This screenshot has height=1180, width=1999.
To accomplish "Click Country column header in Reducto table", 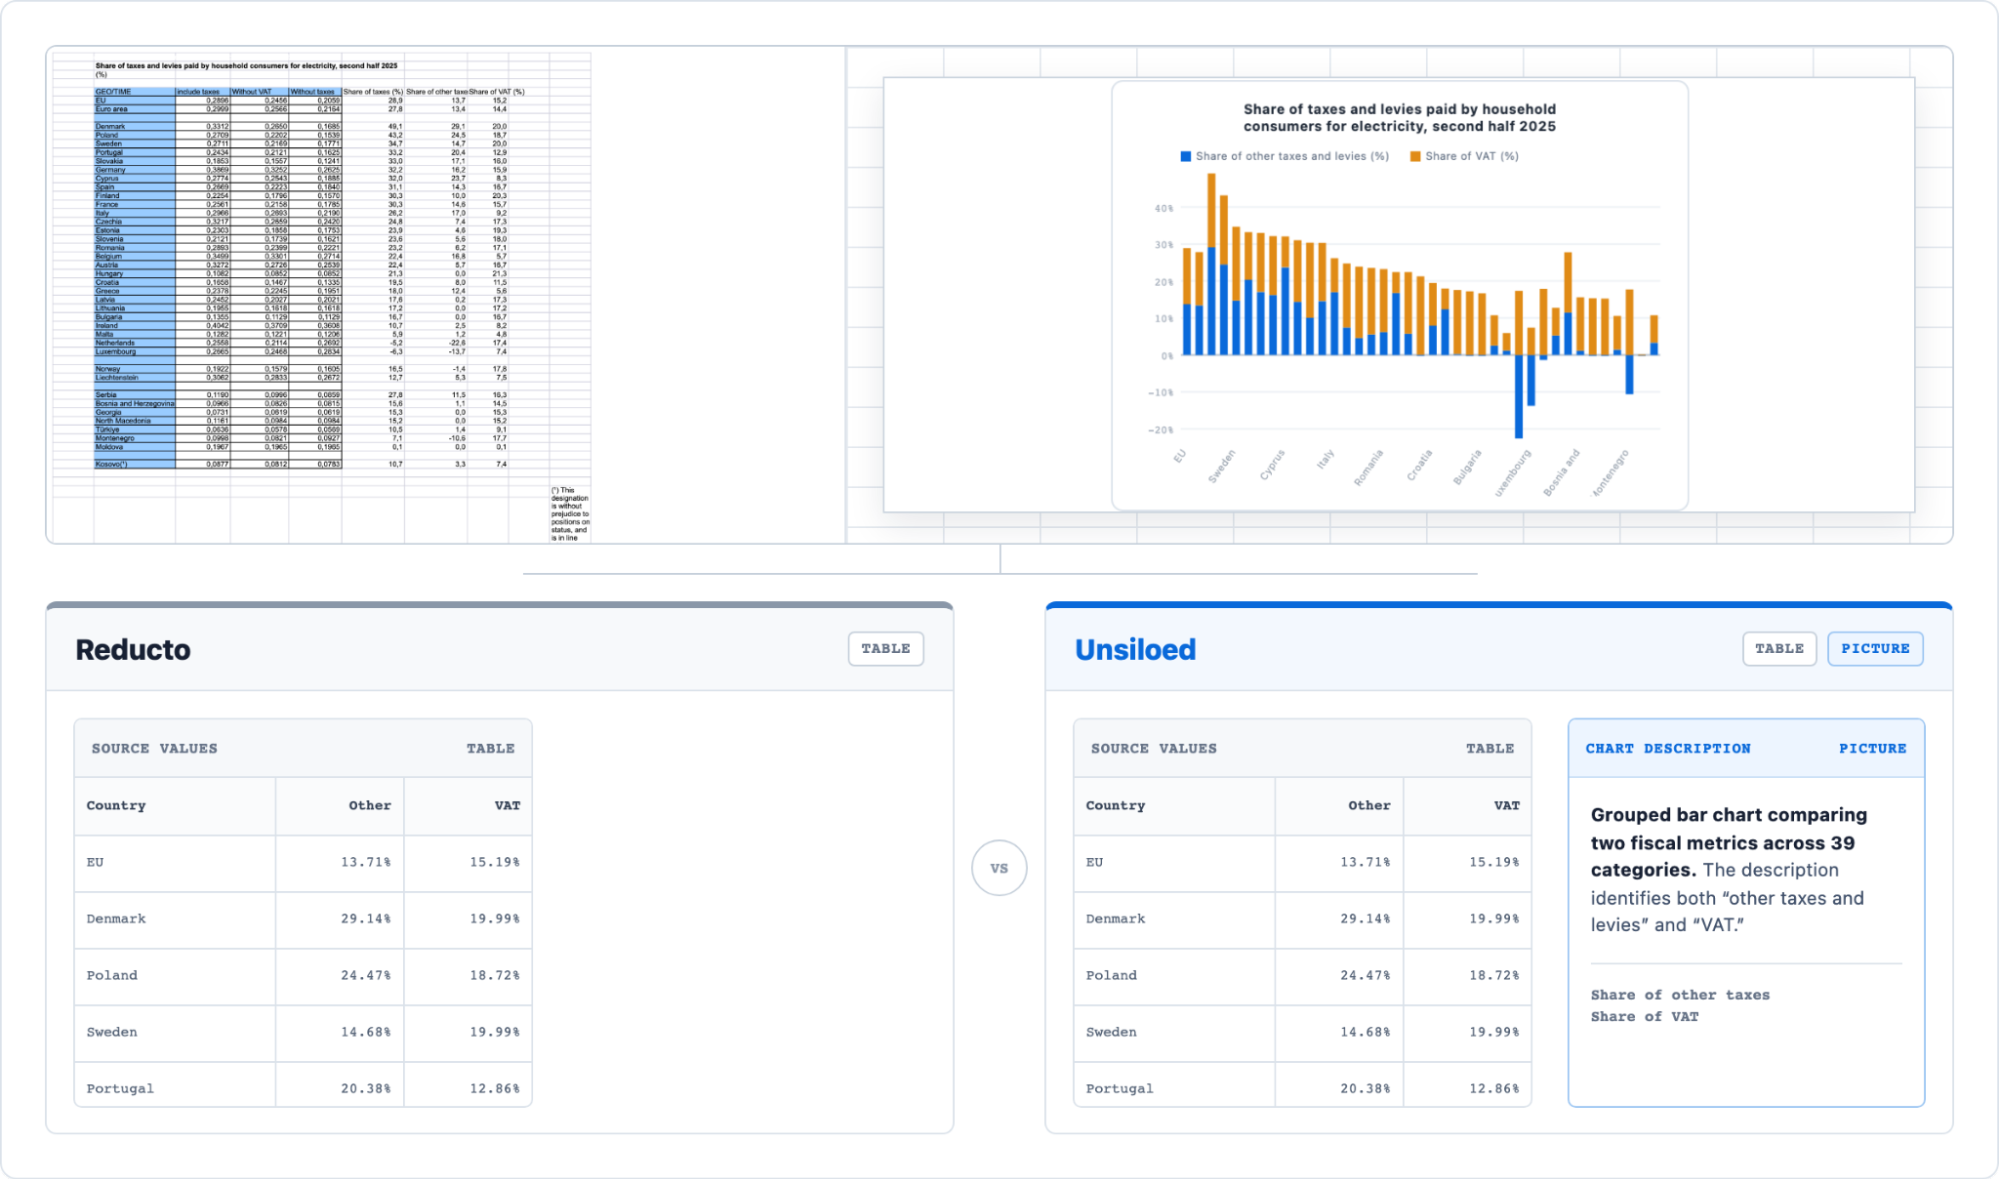I will [x=116, y=806].
